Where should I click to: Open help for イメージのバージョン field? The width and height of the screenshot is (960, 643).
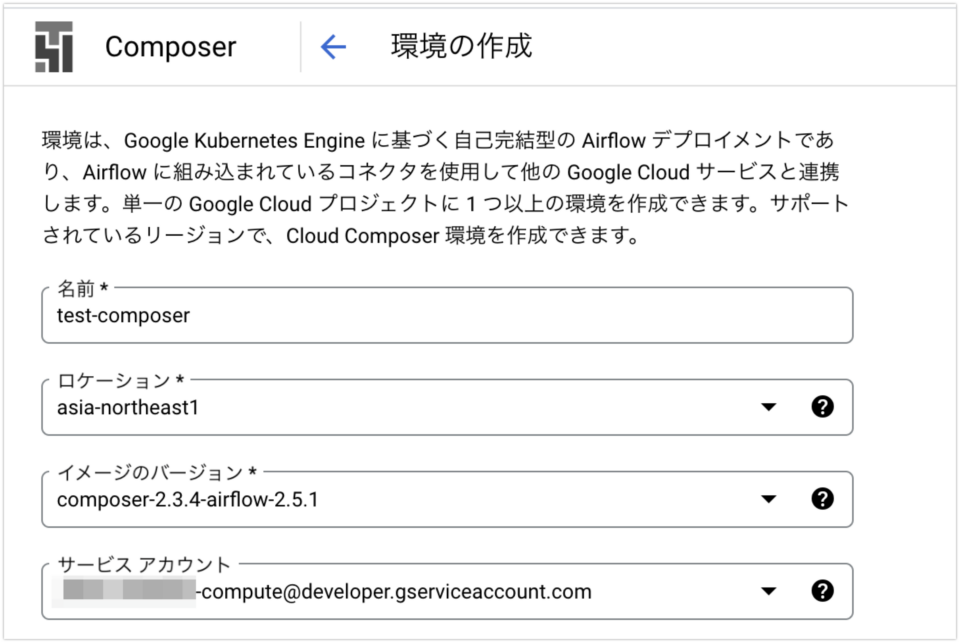point(822,499)
